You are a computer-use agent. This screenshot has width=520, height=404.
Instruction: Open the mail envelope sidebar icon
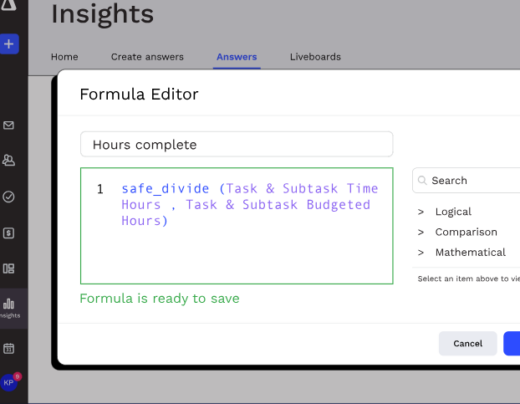tap(9, 125)
